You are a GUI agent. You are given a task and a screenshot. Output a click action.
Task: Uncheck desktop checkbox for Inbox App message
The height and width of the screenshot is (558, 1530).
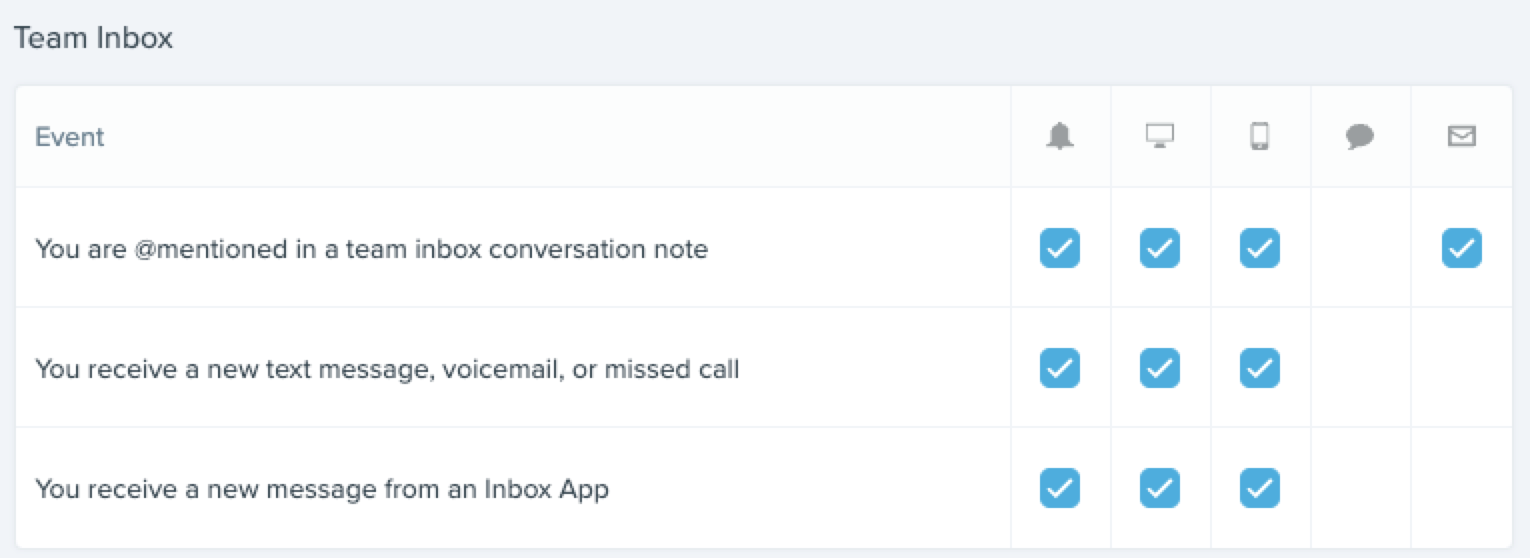coord(1160,488)
